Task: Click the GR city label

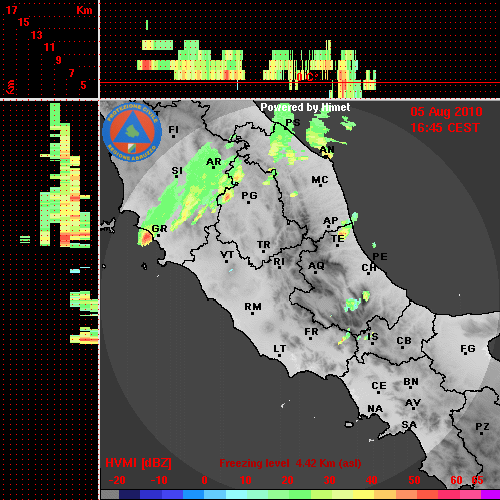Action: [x=159, y=229]
